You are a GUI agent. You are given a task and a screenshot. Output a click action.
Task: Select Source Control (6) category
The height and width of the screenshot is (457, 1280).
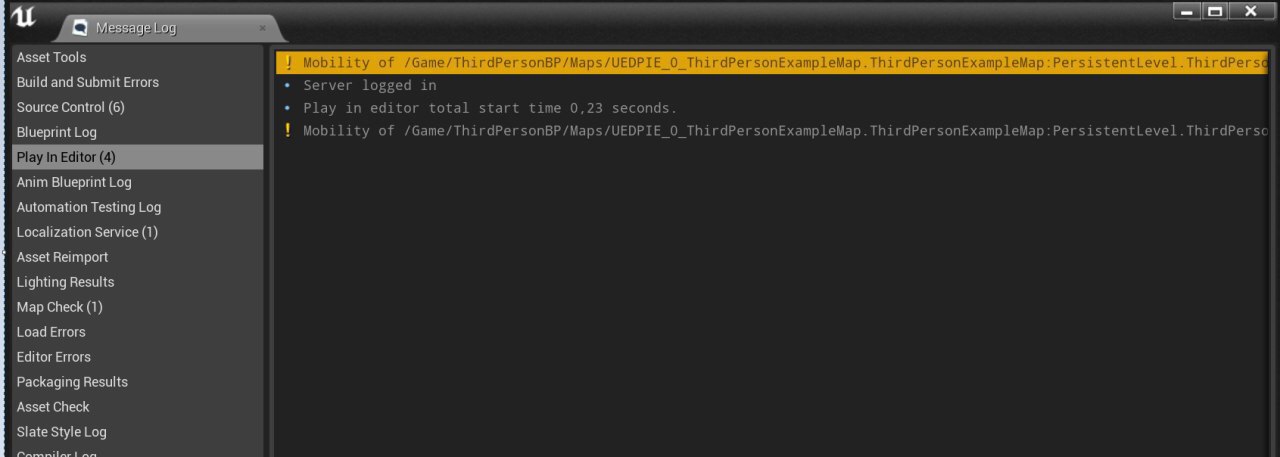coord(71,107)
